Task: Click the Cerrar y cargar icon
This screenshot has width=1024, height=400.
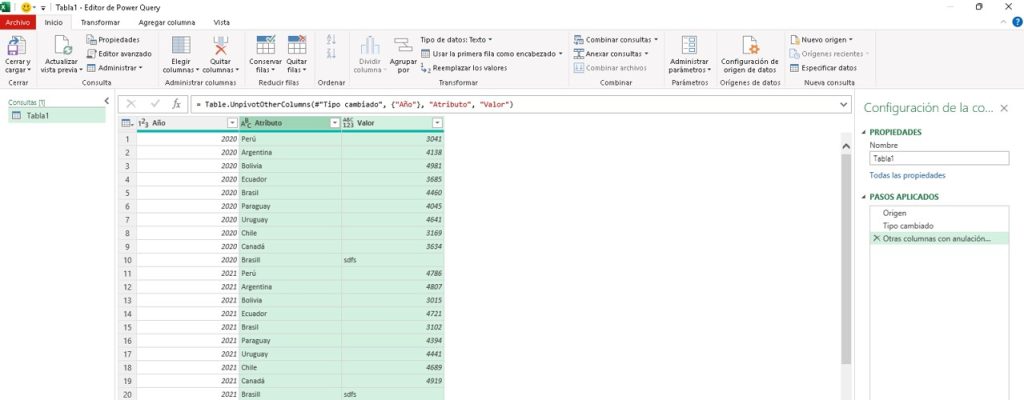Action: pos(17,45)
